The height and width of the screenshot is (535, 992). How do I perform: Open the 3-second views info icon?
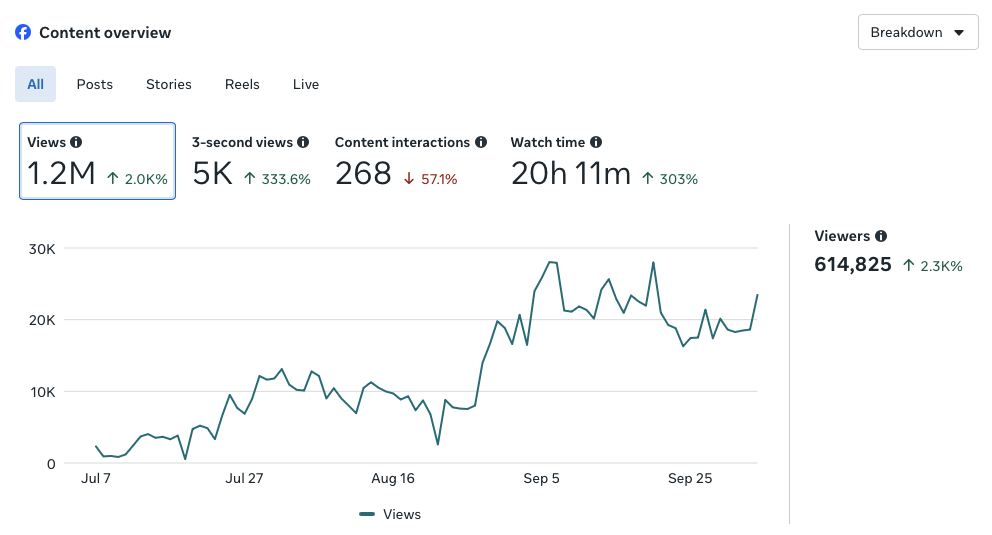(303, 142)
